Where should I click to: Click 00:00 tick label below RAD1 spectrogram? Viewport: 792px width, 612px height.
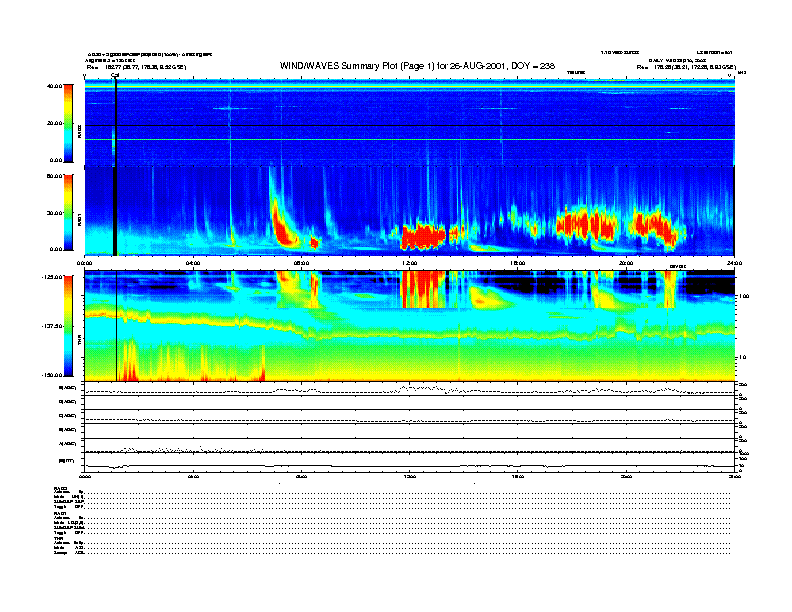coord(84,263)
